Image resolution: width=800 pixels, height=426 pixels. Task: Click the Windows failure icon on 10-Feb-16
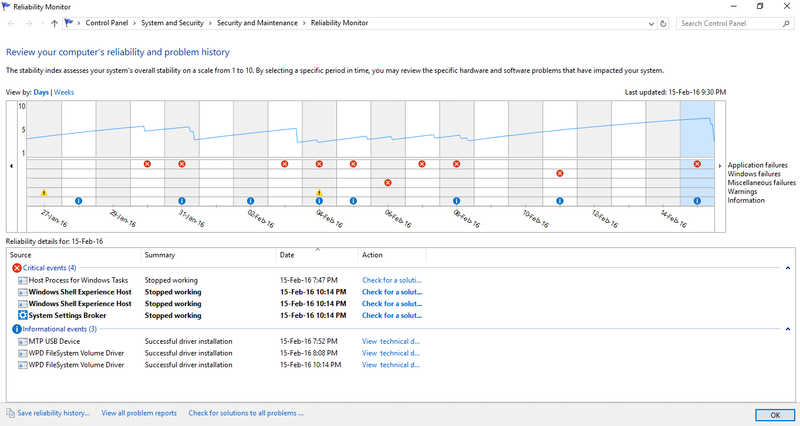(x=560, y=173)
